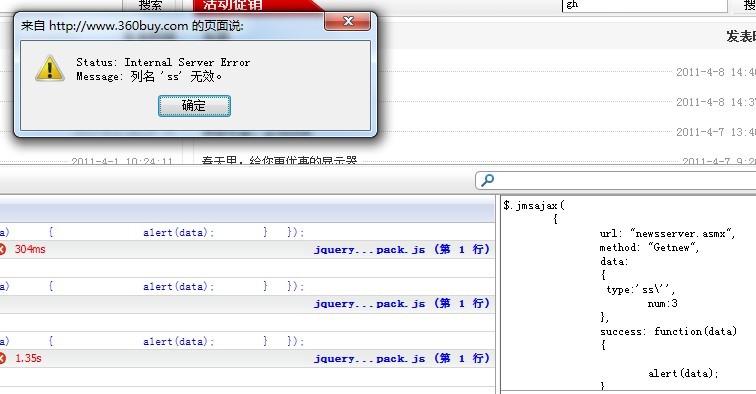The image size is (756, 394).
Task: Click the dialog title '来自 http://www.360buy.com 的页面说'
Action: 132,26
